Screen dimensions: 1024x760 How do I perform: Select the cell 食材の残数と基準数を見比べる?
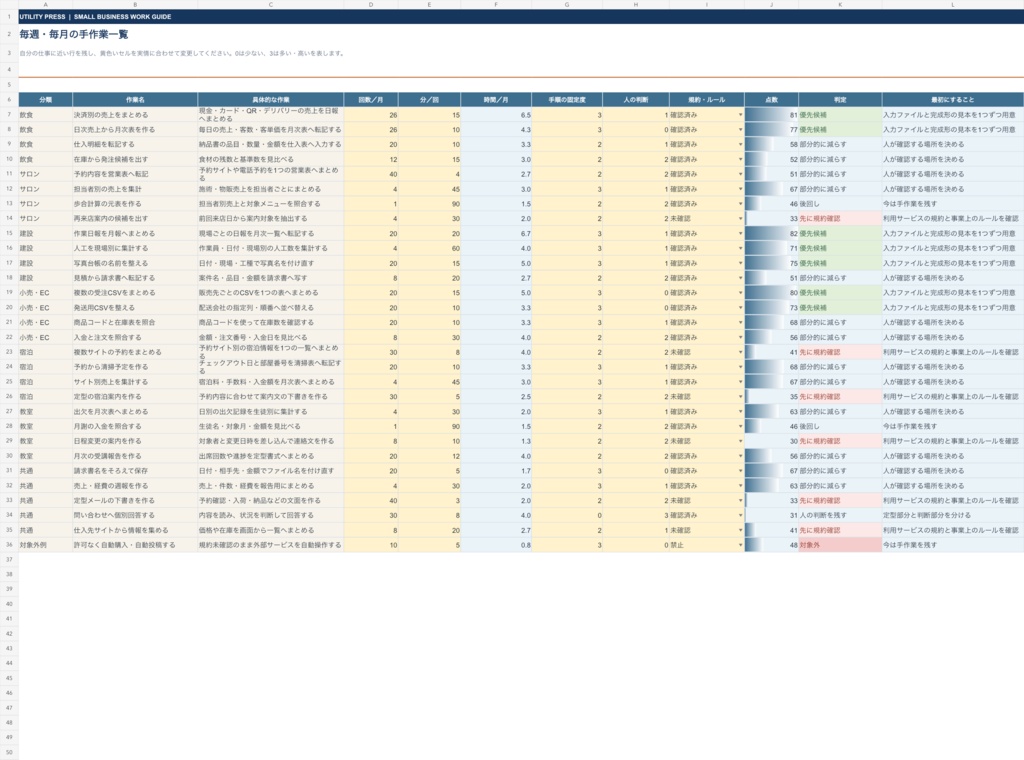click(271, 159)
